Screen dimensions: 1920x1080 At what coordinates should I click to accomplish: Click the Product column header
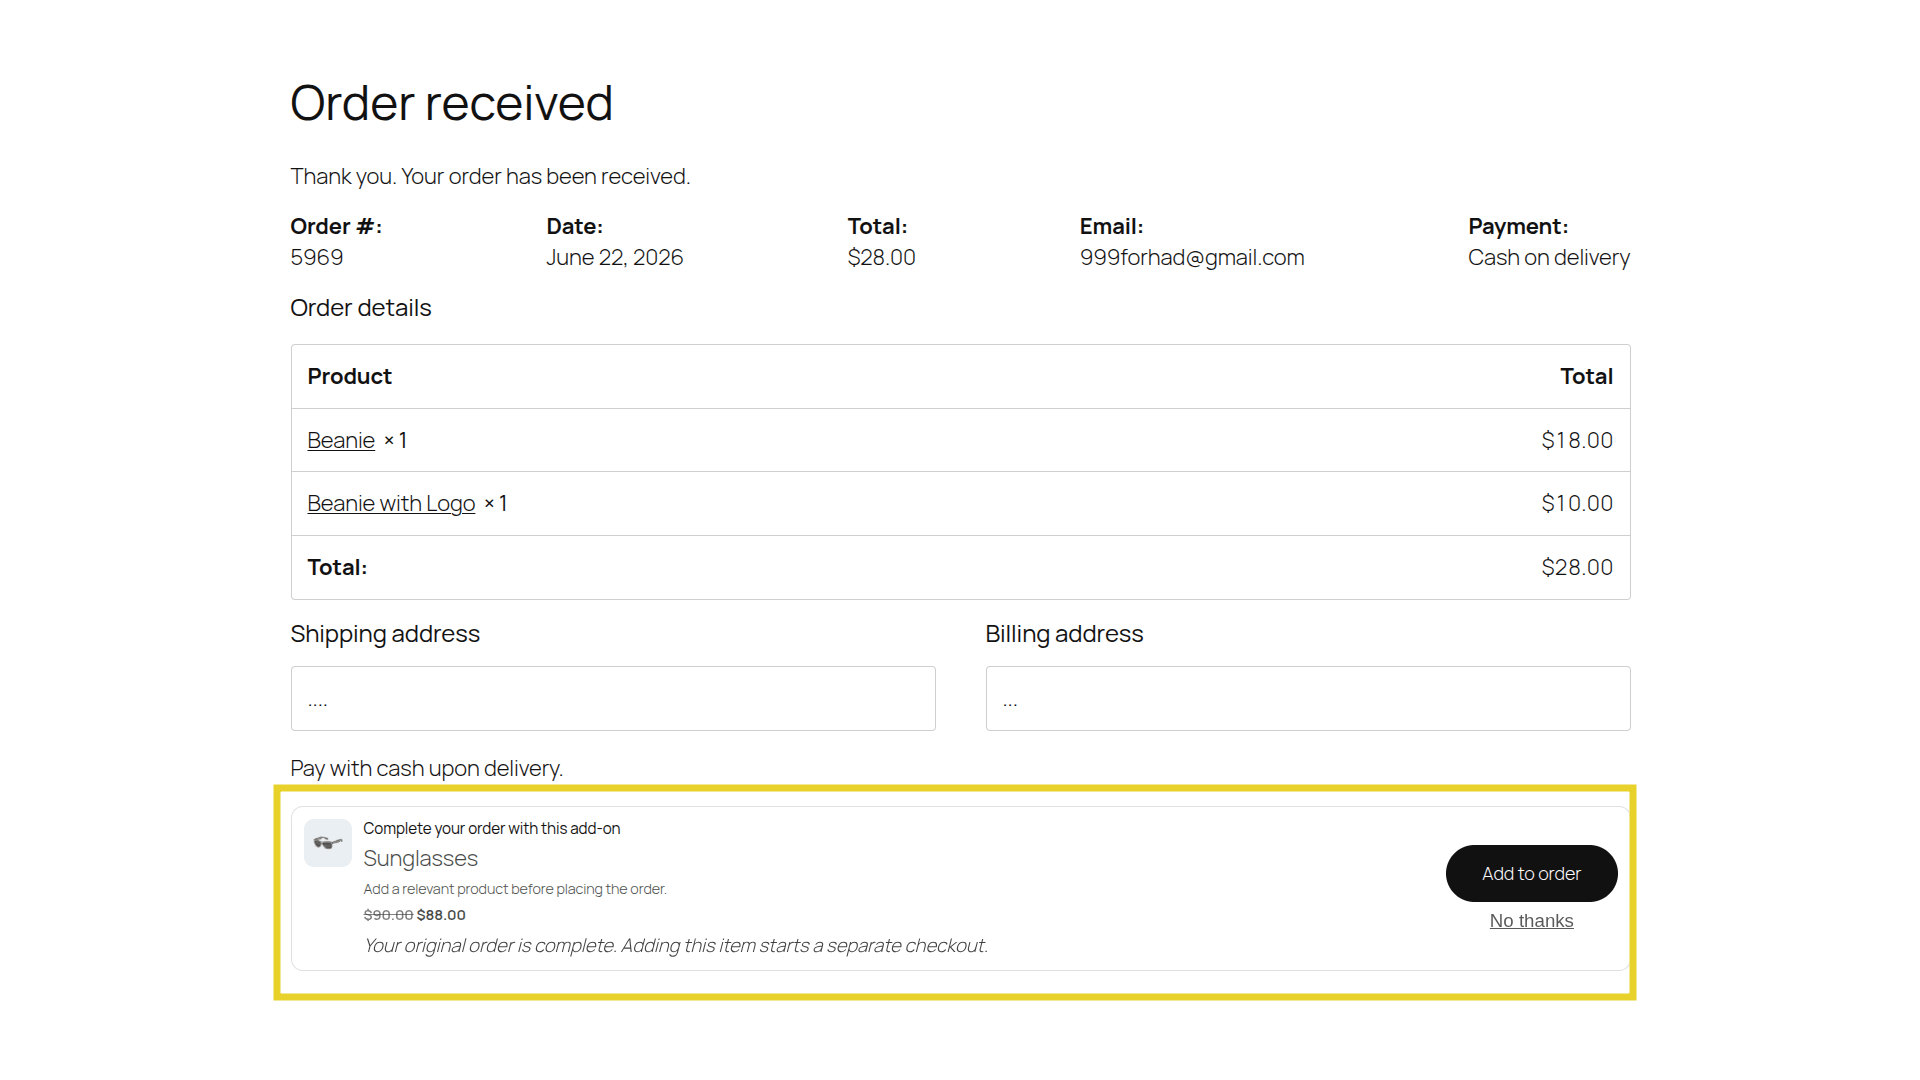tap(349, 377)
